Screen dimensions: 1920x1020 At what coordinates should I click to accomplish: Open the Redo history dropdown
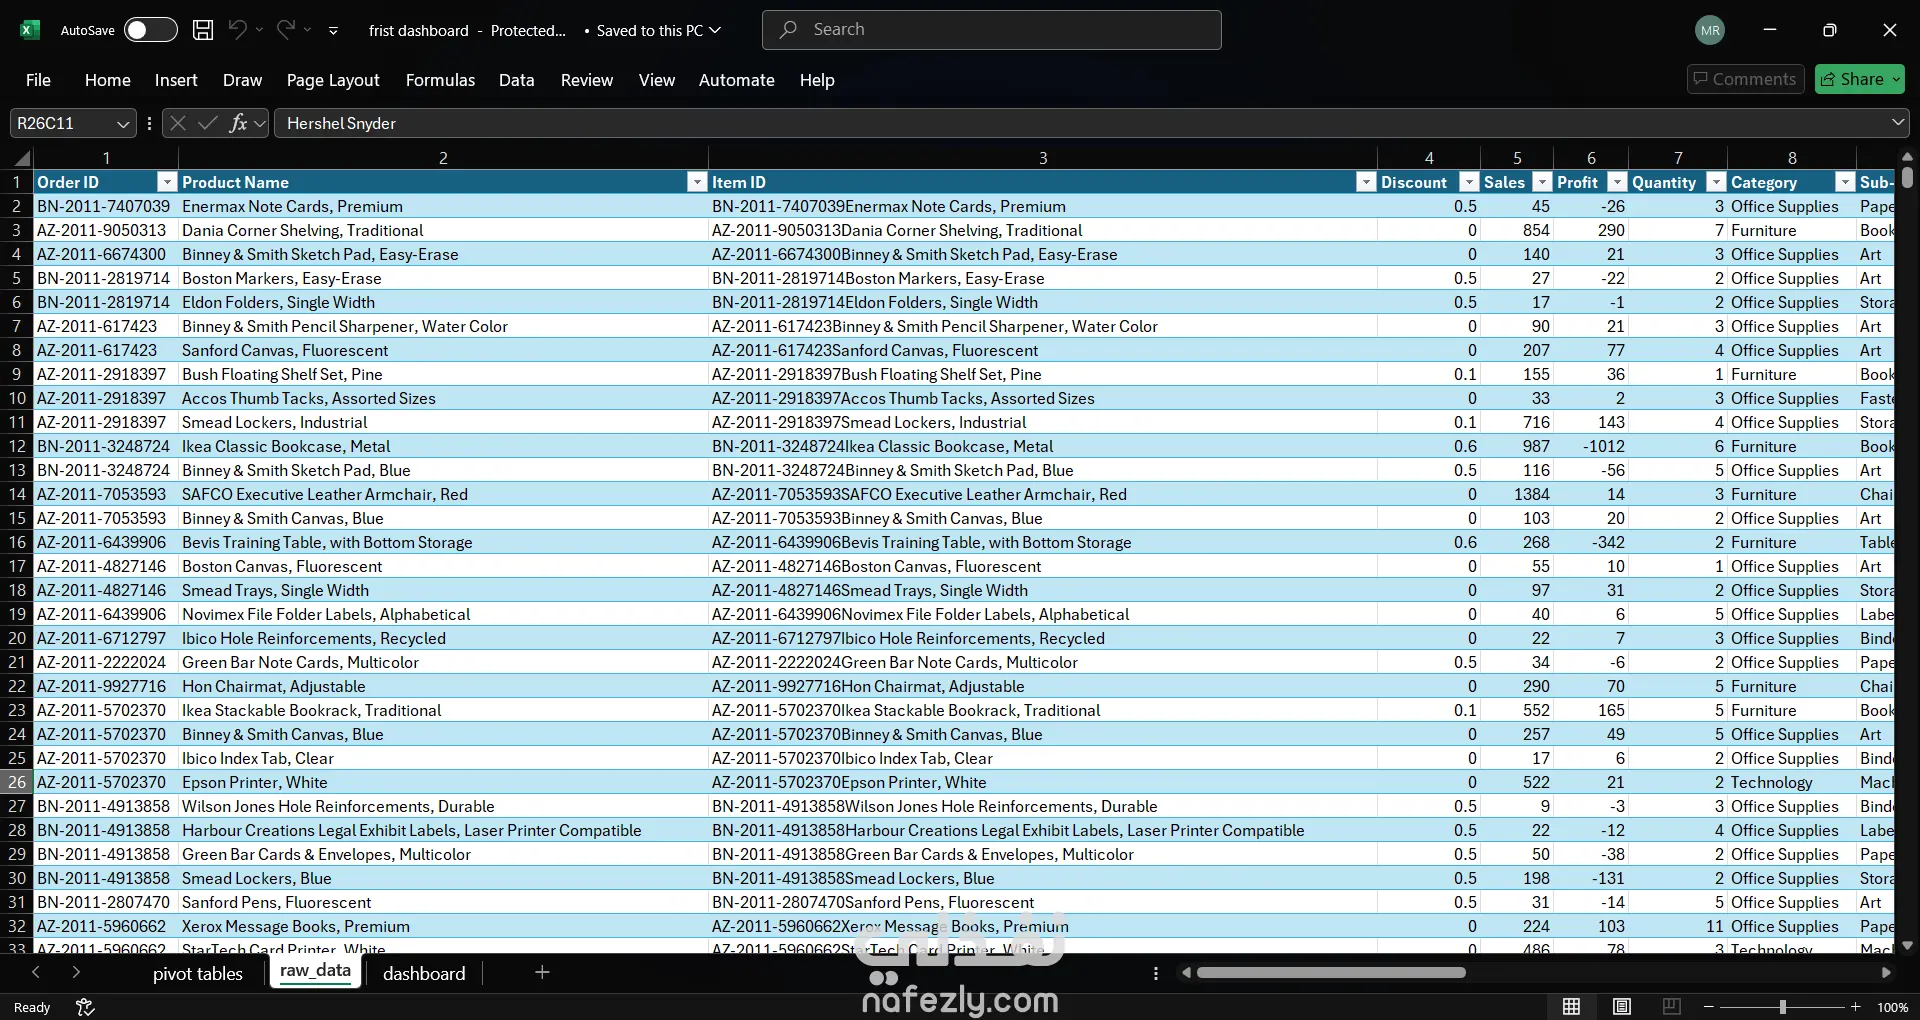click(308, 30)
